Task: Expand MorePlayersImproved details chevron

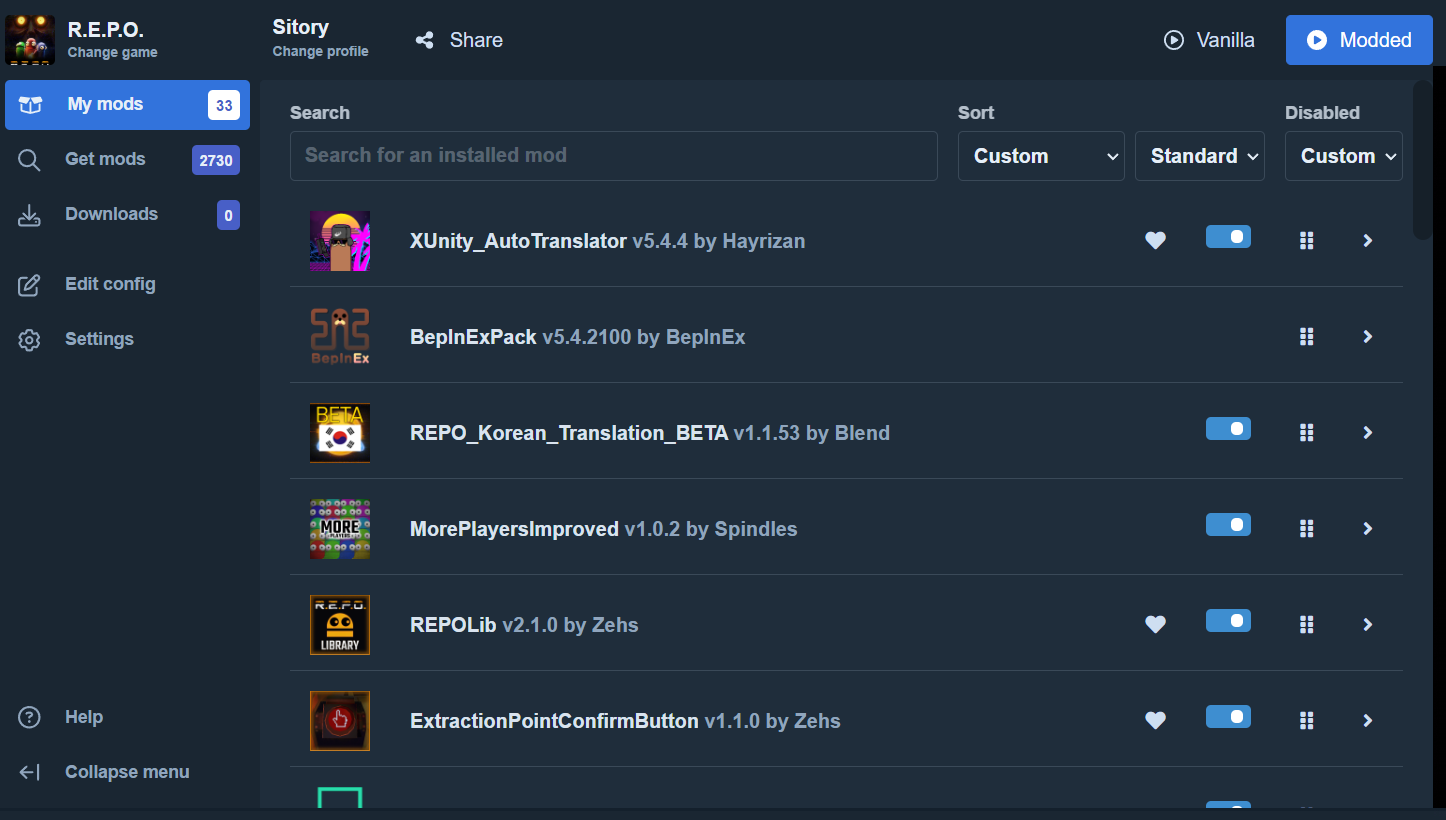Action: pos(1368,528)
